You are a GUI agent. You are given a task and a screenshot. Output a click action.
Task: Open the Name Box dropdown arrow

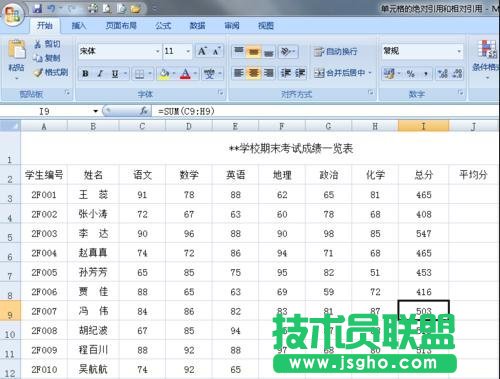click(96, 111)
